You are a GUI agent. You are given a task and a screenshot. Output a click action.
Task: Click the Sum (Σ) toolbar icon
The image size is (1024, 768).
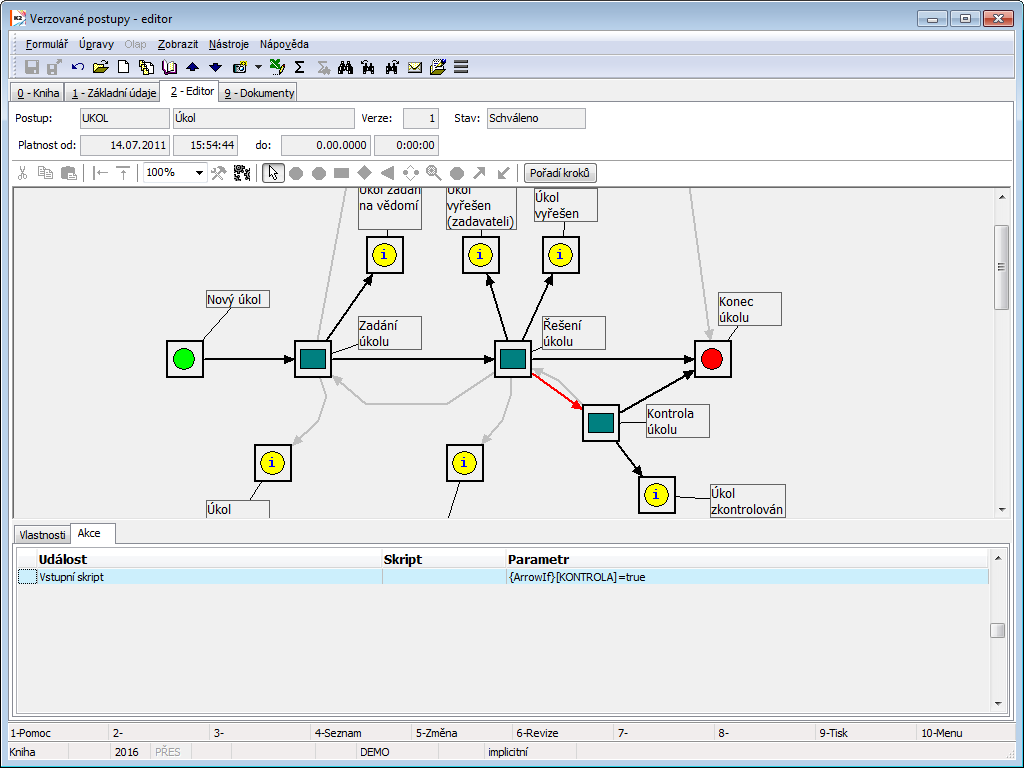click(299, 67)
